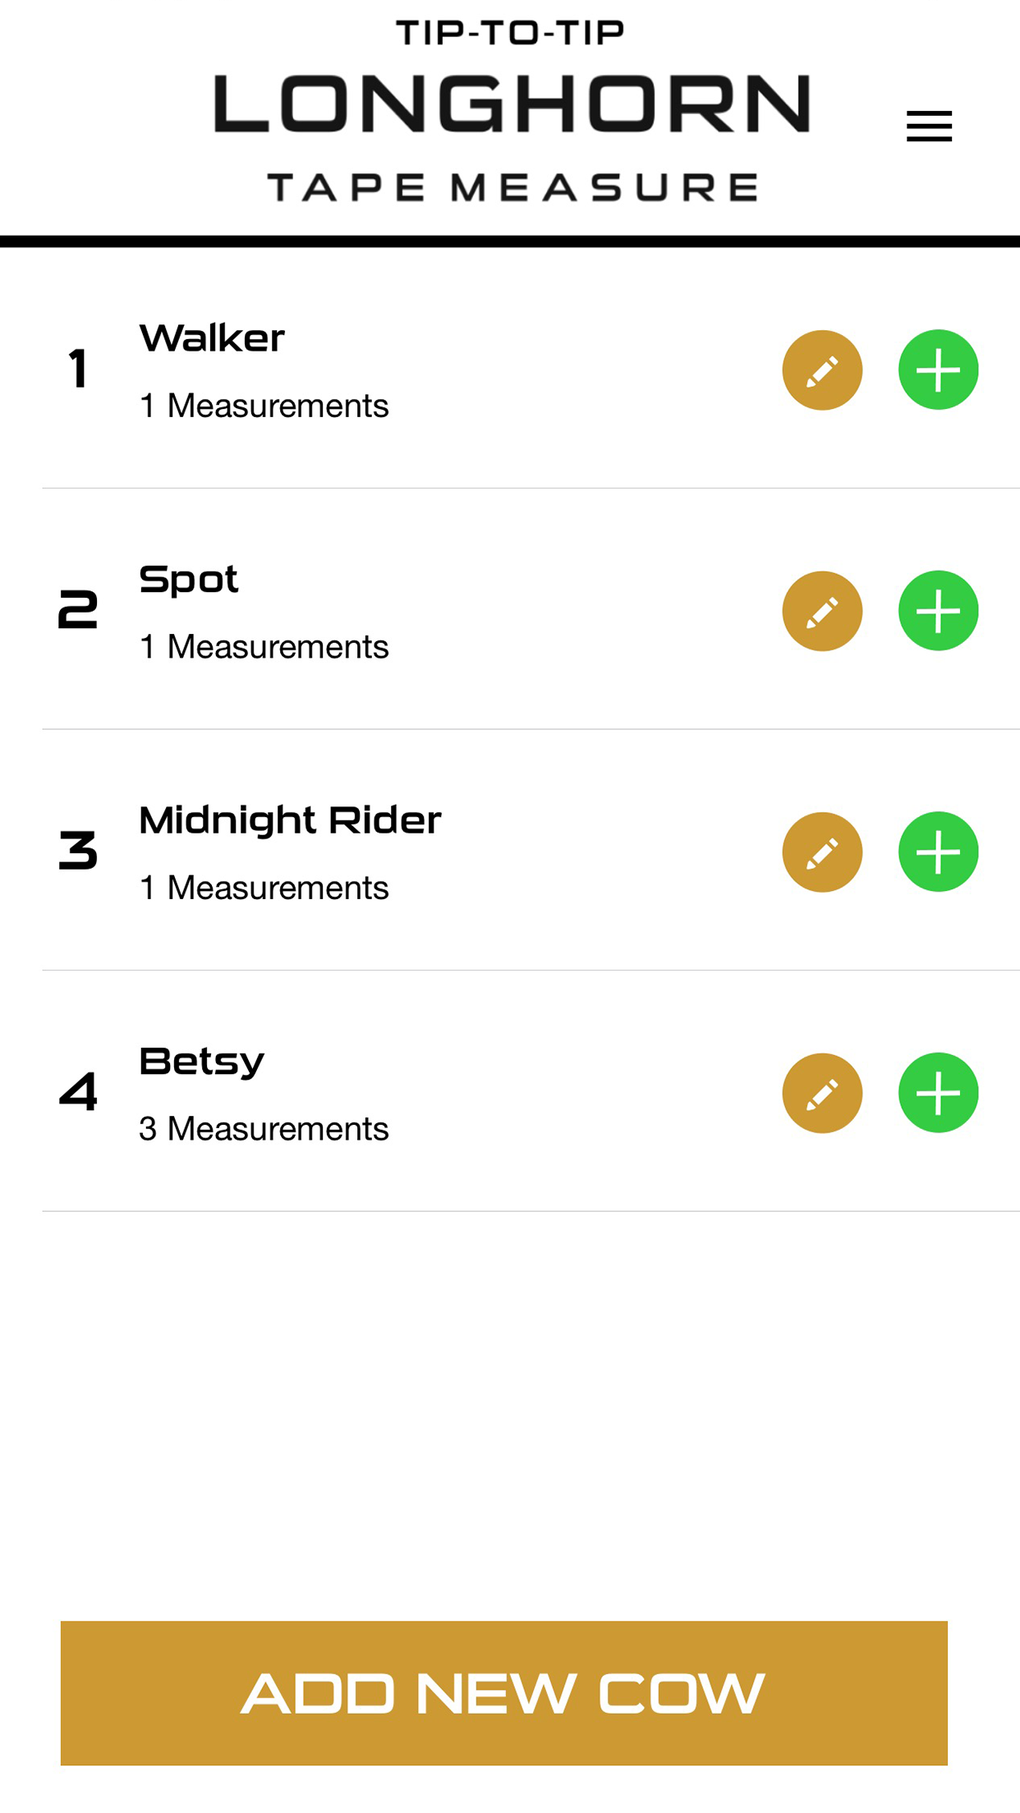View Midnight Rider's 1 Measurements text
This screenshot has width=1020, height=1813.
[264, 888]
